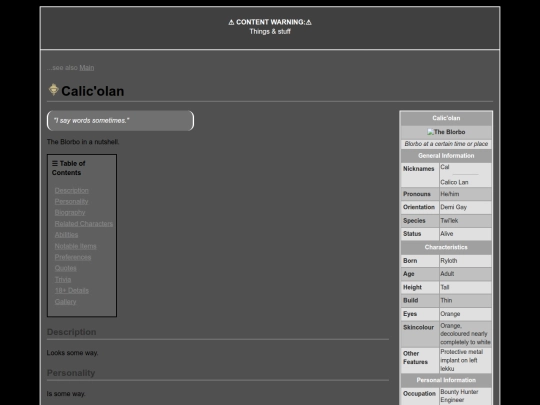Click 'Protective metal implant on left lekku' cell
Viewport: 540px width, 405px height.
pos(465,360)
